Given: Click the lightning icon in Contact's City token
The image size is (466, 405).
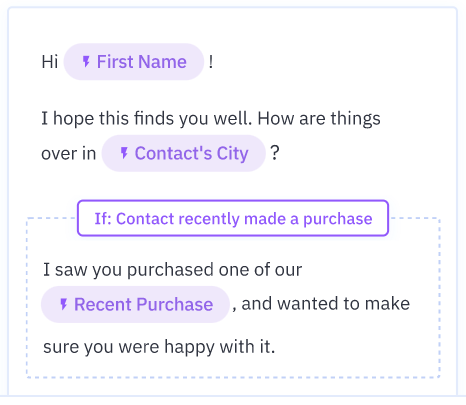Looking at the screenshot, I should point(124,153).
